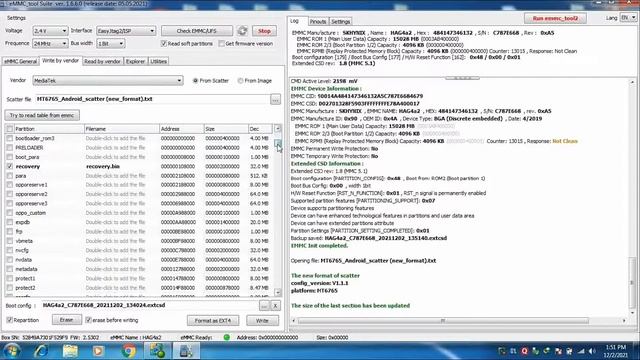Click log horizontal scroll right arrow
Image resolution: width=640 pixels, height=360 pixels.
pyautogui.click(x=624, y=321)
